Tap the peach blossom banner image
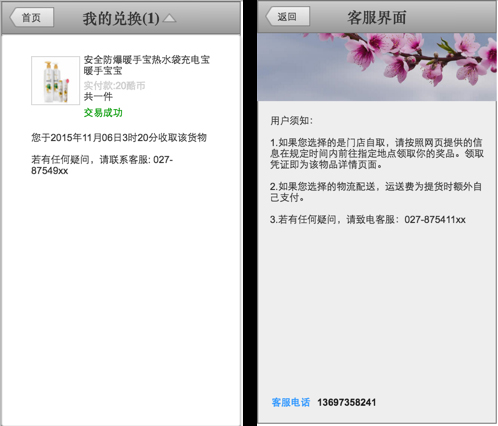Image resolution: width=498 pixels, height=426 pixels. click(377, 67)
